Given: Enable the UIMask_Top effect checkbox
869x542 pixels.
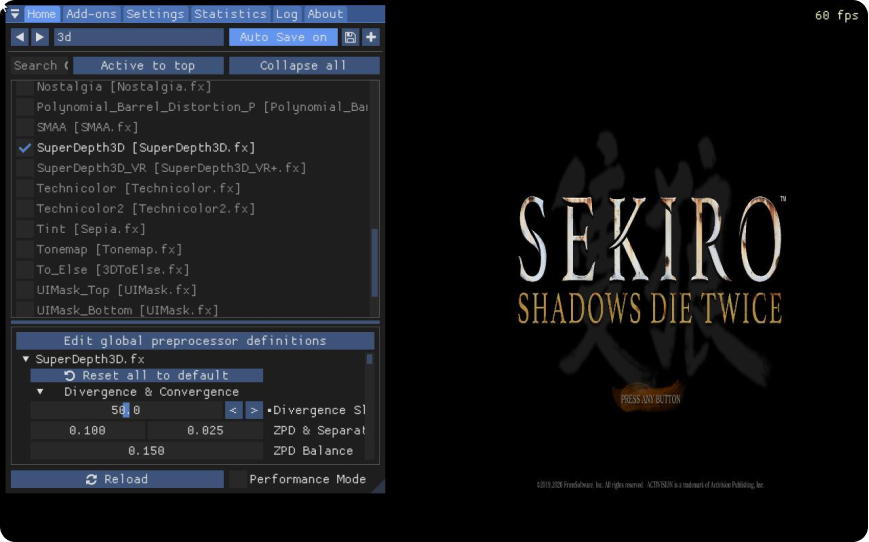Looking at the screenshot, I should pyautogui.click(x=24, y=290).
